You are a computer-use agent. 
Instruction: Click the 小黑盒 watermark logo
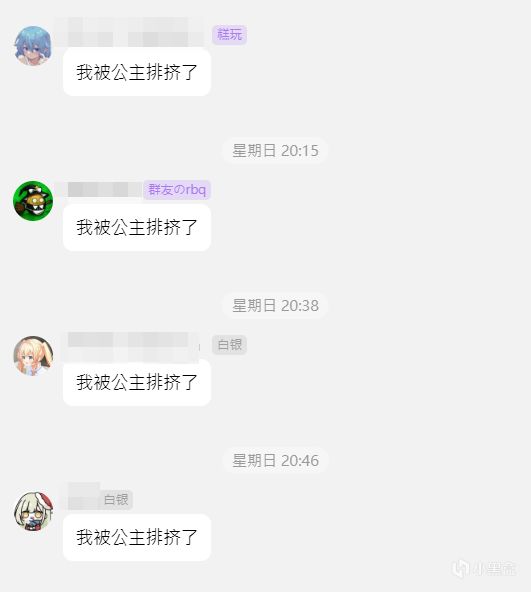(x=484, y=568)
